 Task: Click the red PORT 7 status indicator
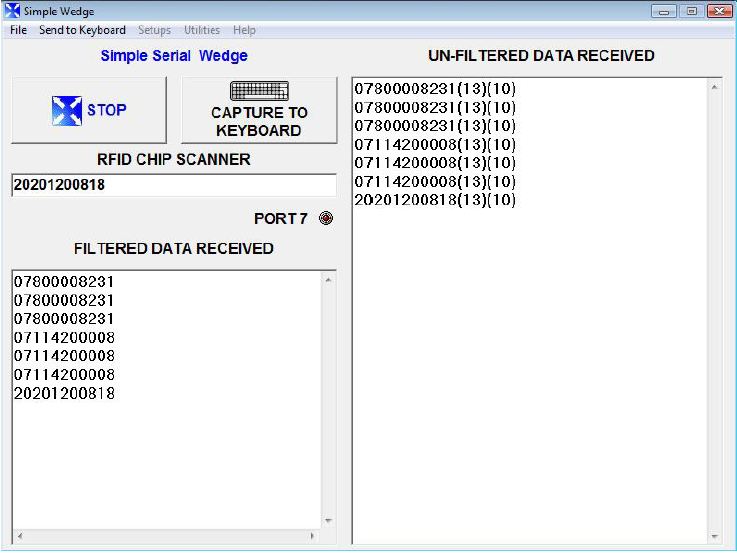326,218
